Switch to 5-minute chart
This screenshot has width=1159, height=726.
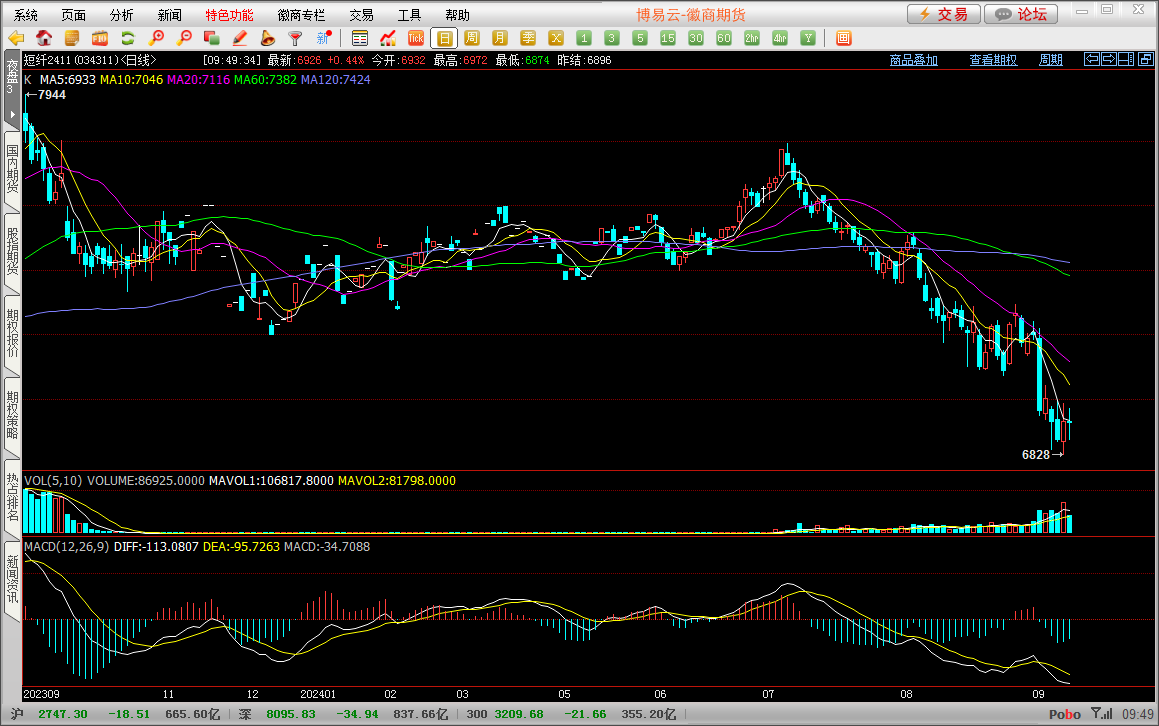(x=640, y=38)
